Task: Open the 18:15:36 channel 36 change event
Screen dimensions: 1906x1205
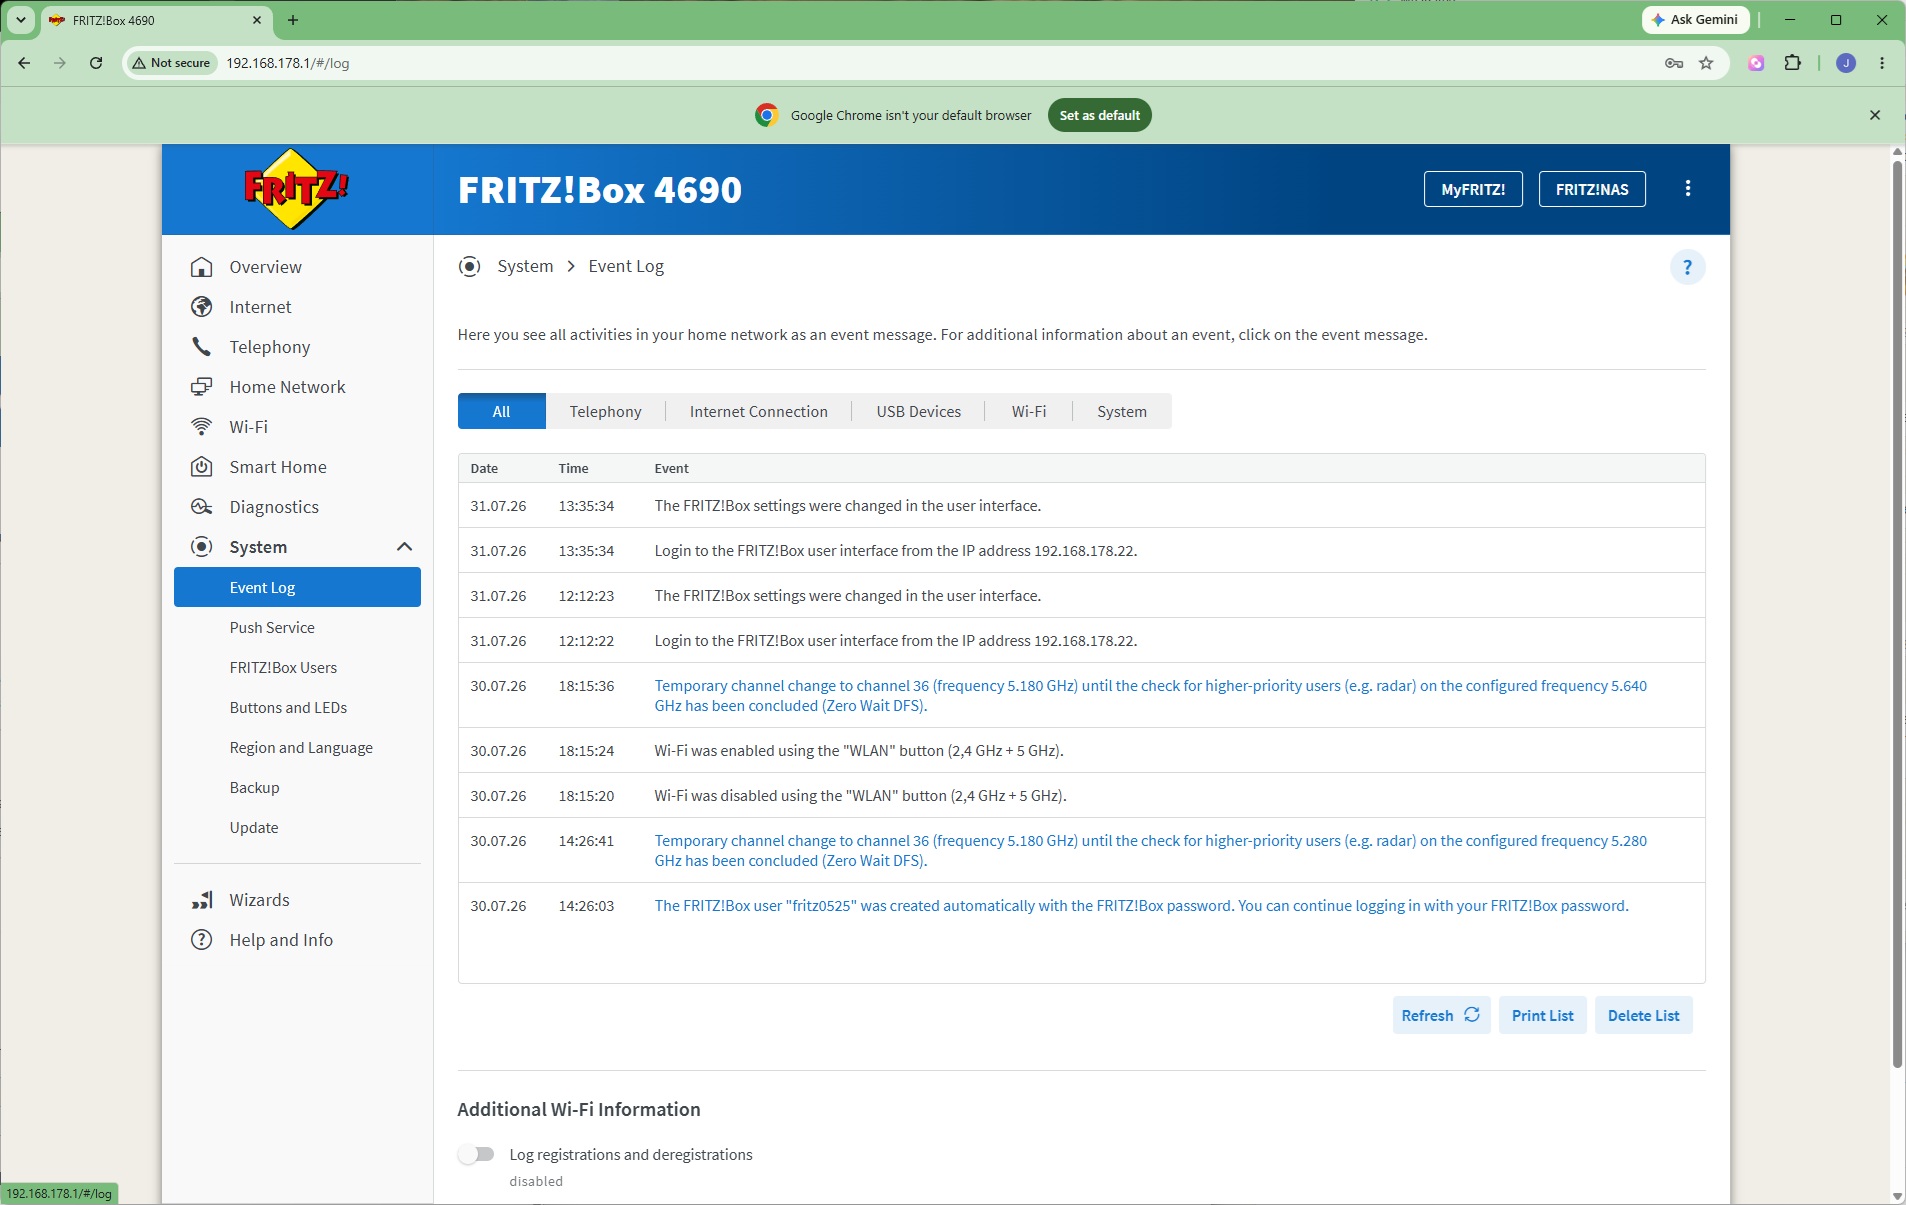Action: click(1150, 695)
